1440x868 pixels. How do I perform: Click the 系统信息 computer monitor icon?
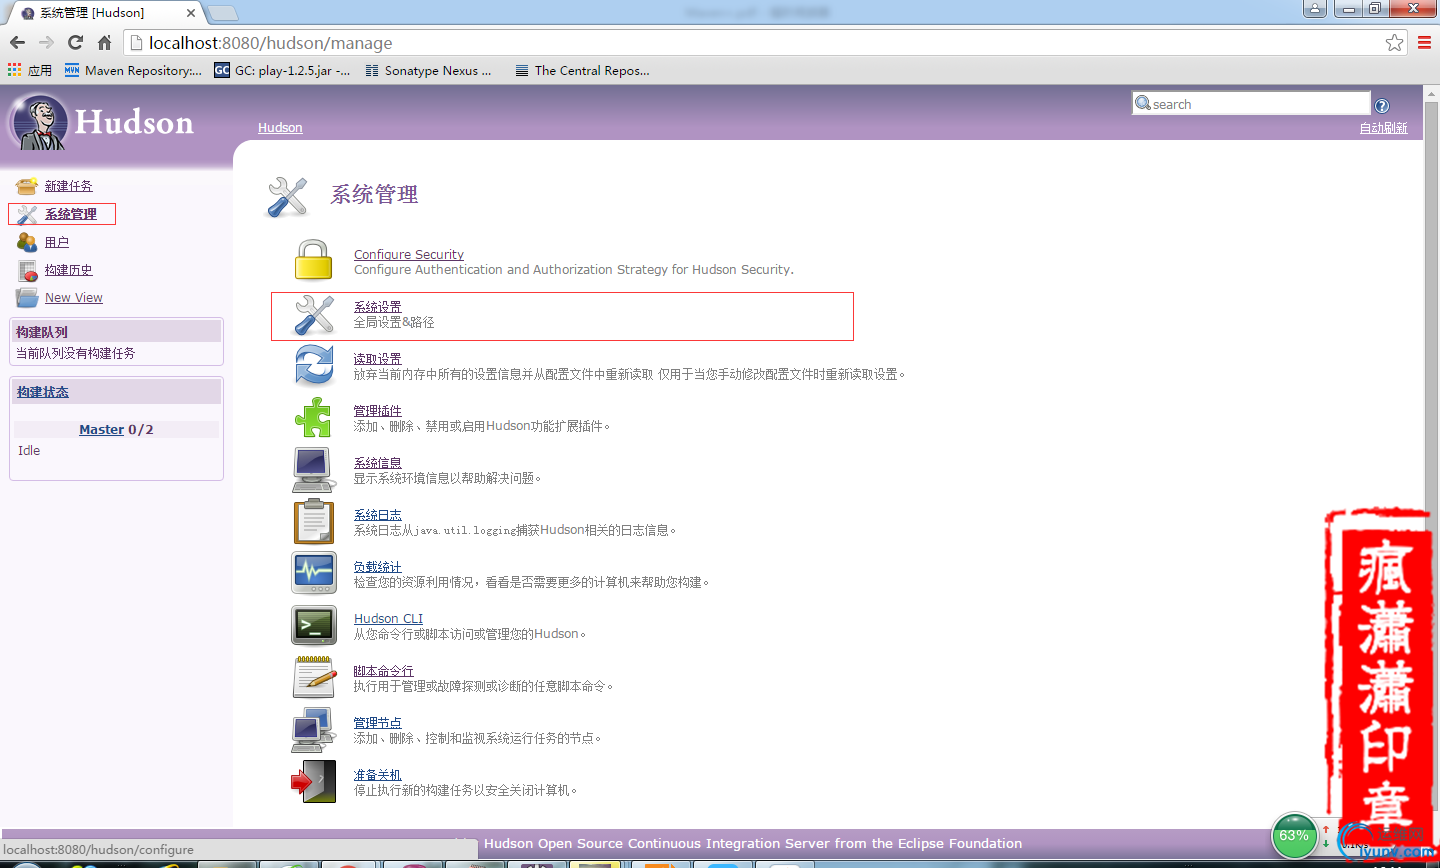tap(313, 469)
